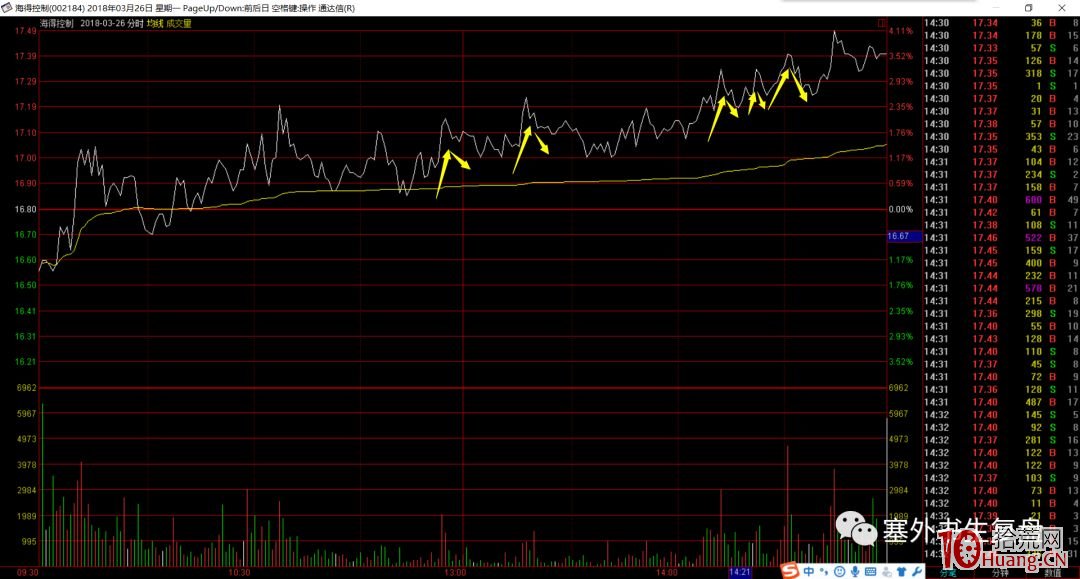Restore down the window
This screenshot has height=579, width=1080.
pos(1028,8)
